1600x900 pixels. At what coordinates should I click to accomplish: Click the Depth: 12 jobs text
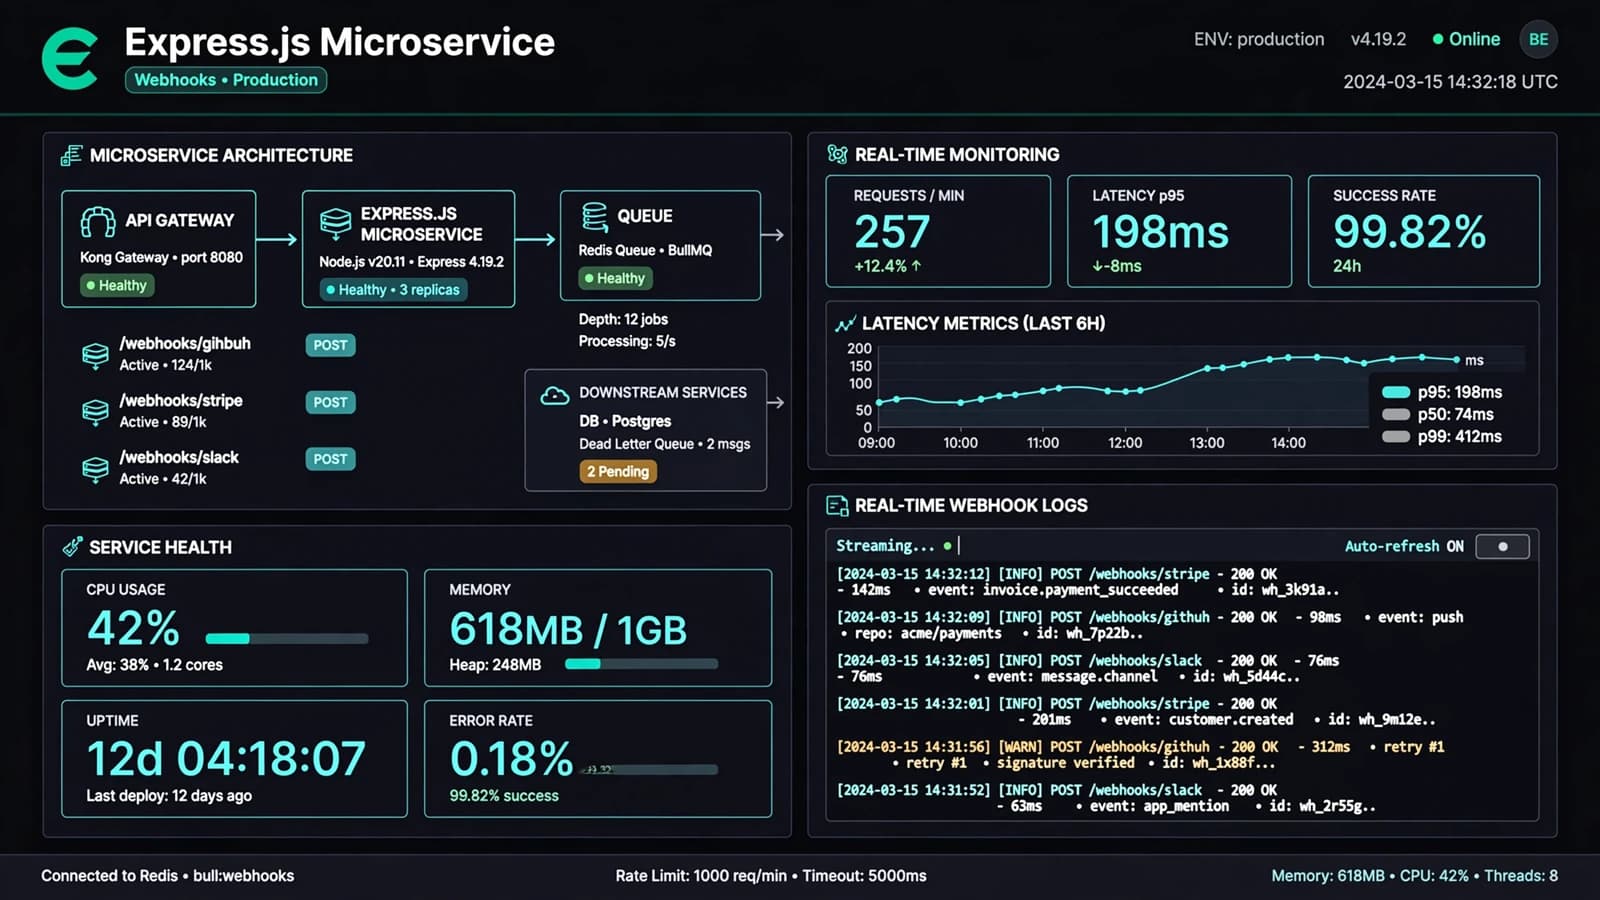tap(623, 319)
